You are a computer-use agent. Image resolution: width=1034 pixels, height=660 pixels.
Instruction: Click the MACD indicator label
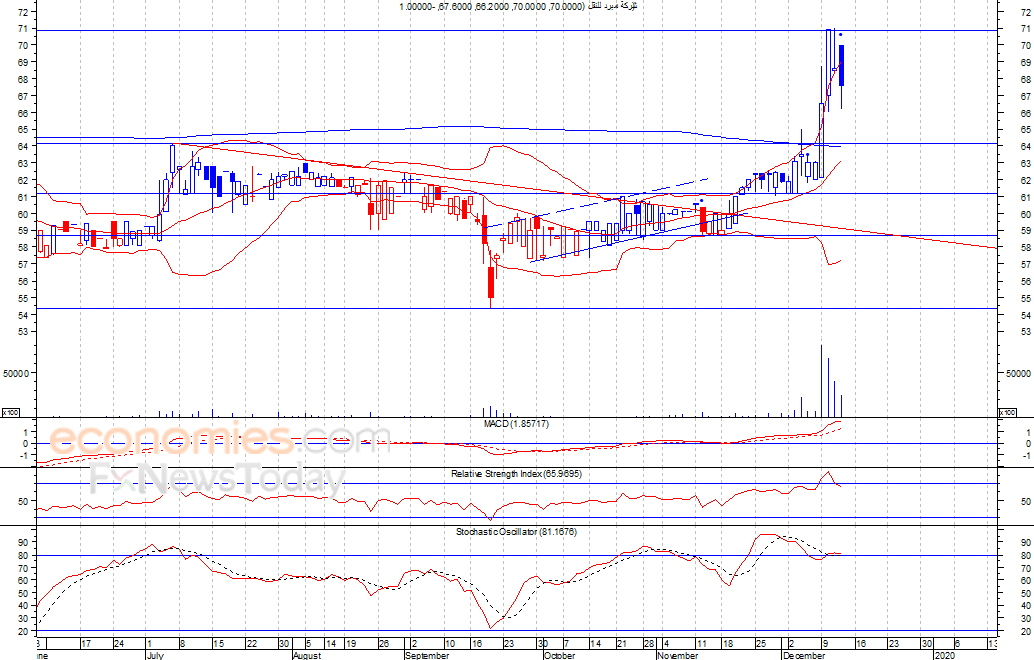coord(516,424)
